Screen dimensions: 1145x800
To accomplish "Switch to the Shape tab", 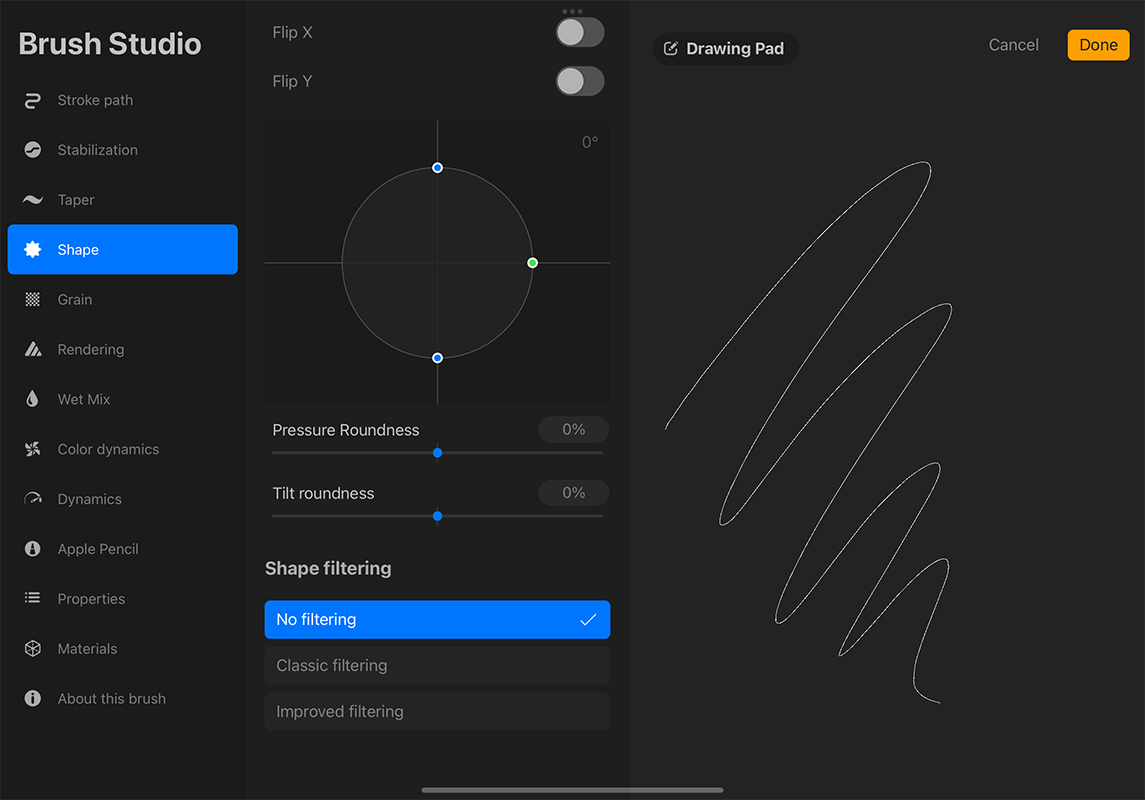I will 78,249.
